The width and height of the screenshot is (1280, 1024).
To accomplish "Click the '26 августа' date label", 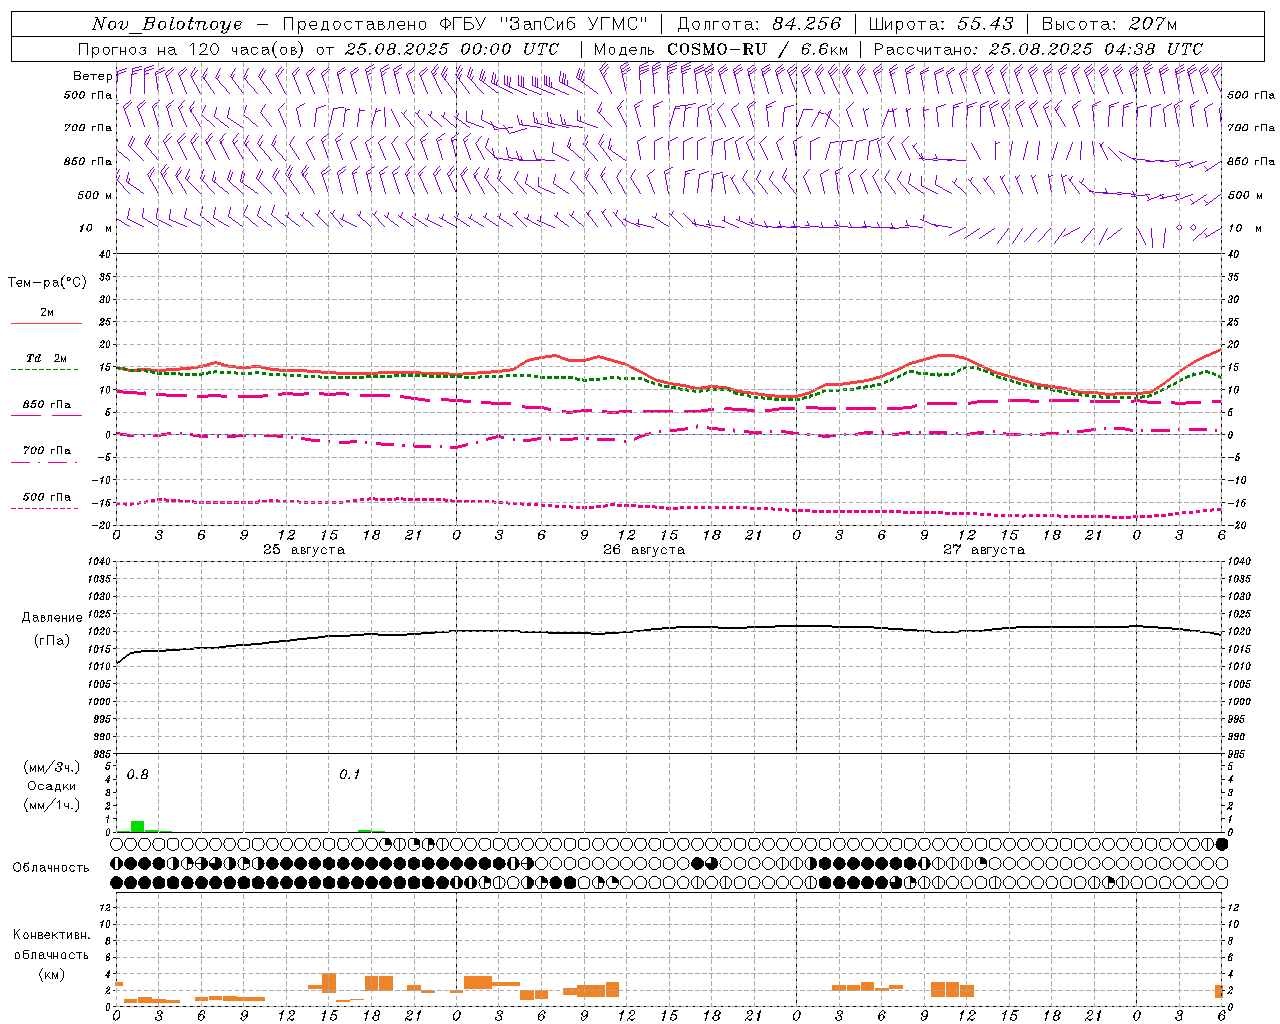I will [x=644, y=550].
